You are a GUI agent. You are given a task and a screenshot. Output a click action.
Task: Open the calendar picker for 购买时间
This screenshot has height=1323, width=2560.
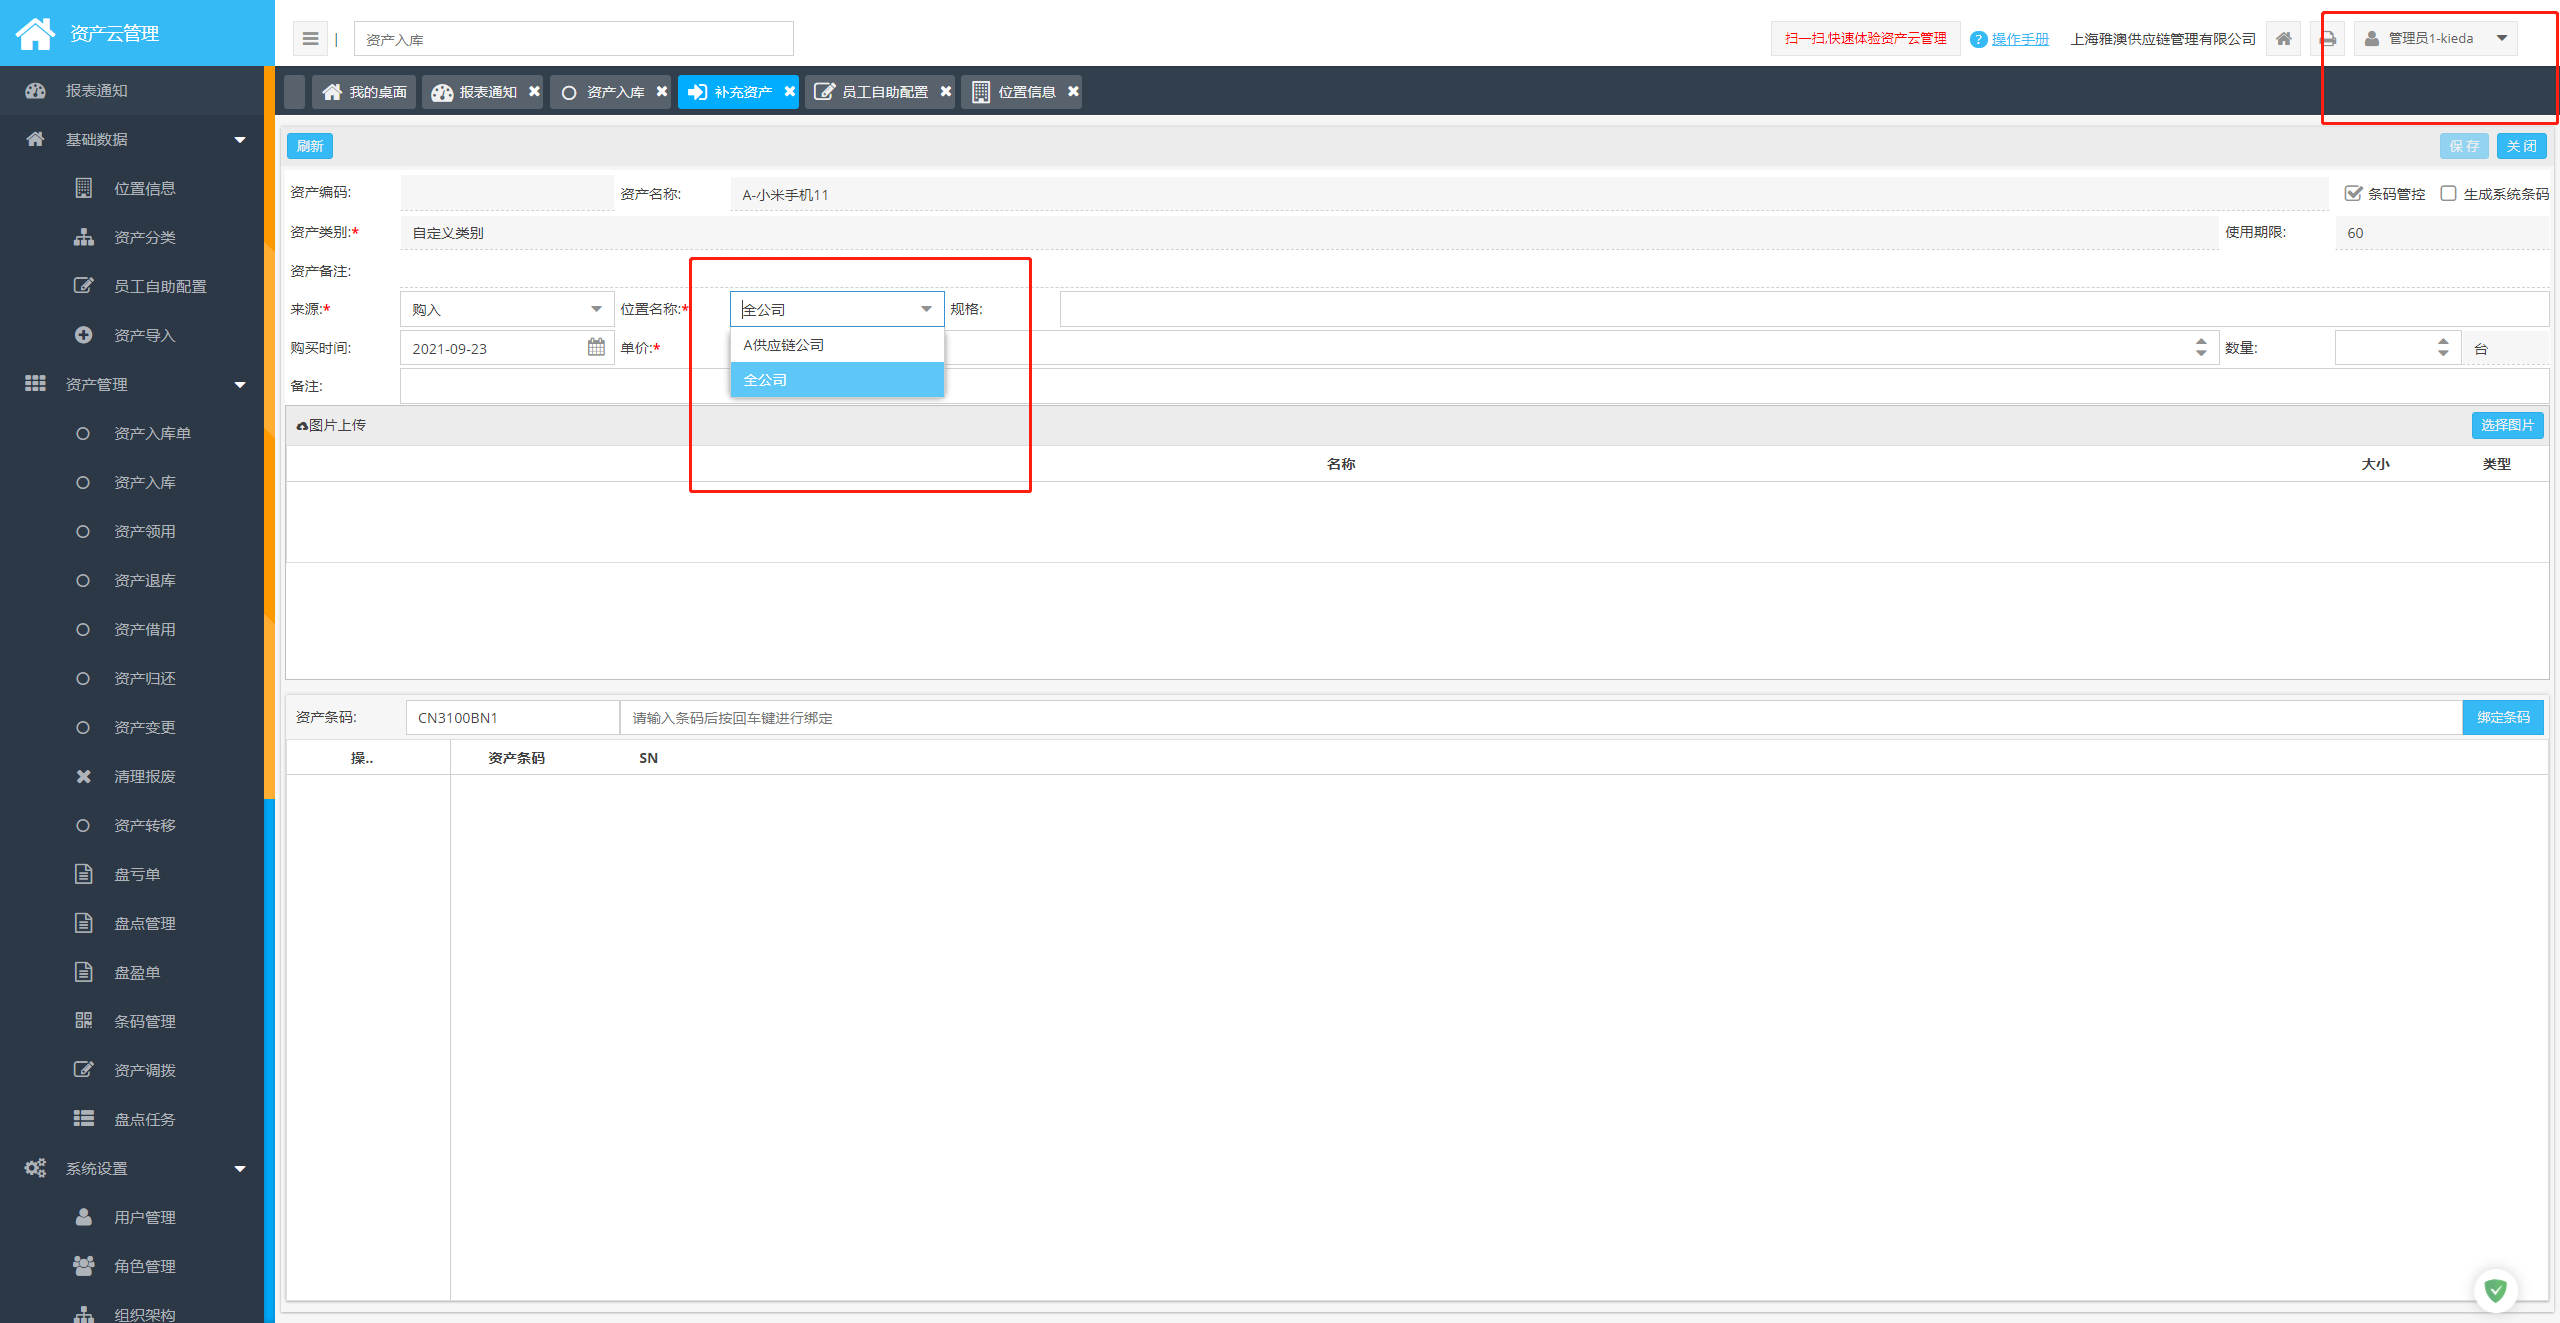(596, 347)
